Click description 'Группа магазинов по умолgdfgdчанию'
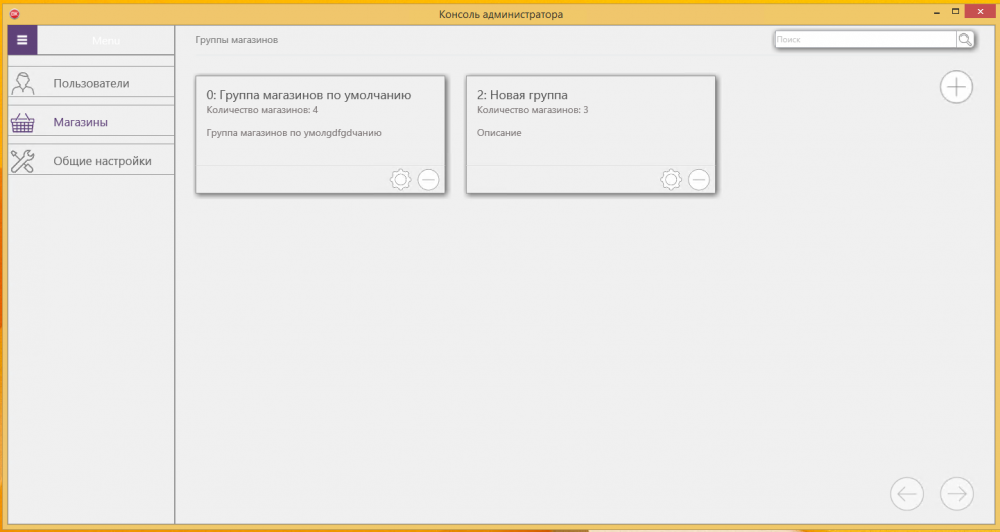Image resolution: width=1000 pixels, height=532 pixels. point(294,133)
